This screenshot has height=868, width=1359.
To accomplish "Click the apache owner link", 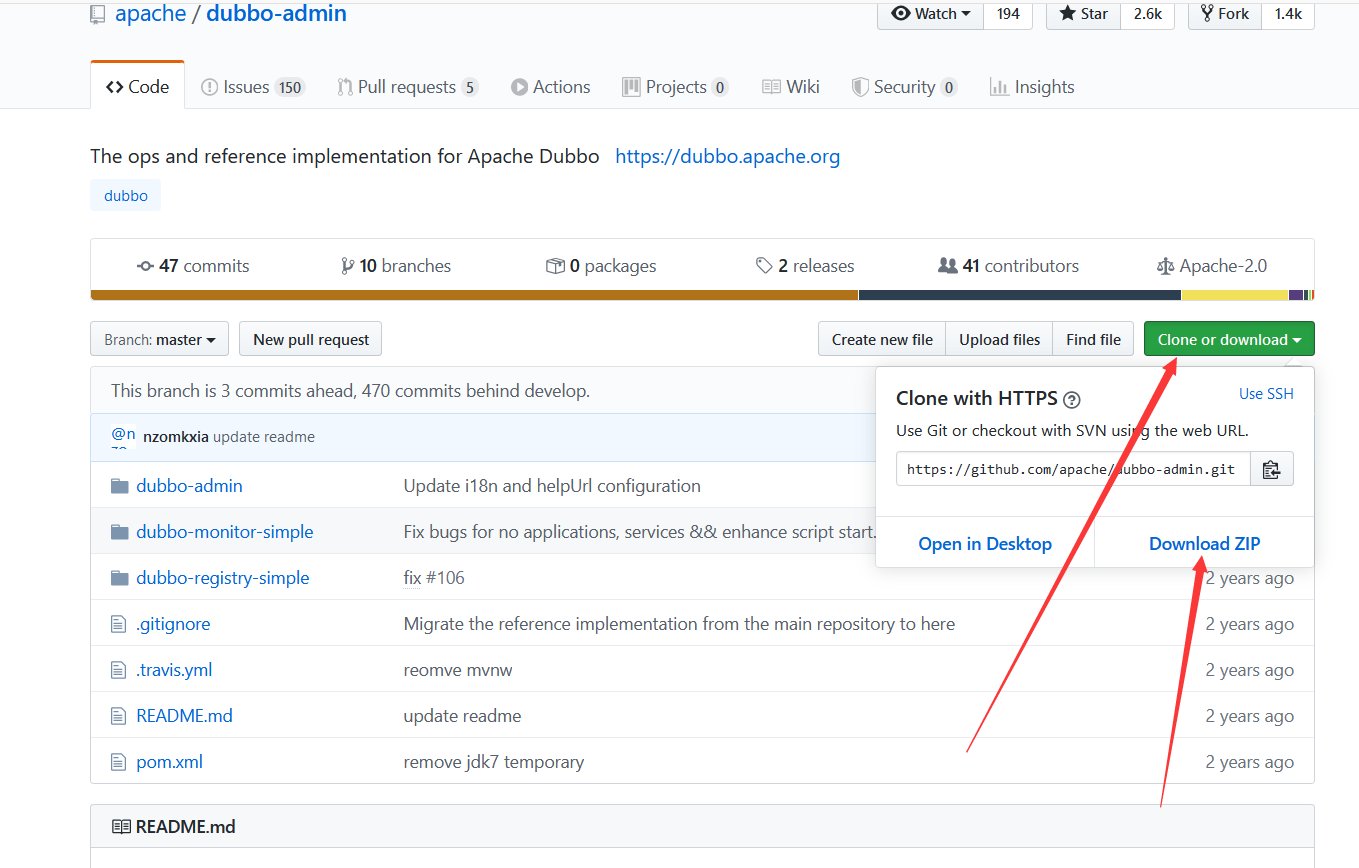I will pos(151,14).
